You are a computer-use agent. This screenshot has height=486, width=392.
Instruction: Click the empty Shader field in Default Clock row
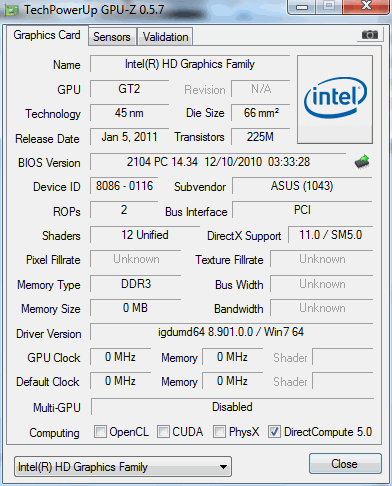(x=343, y=381)
